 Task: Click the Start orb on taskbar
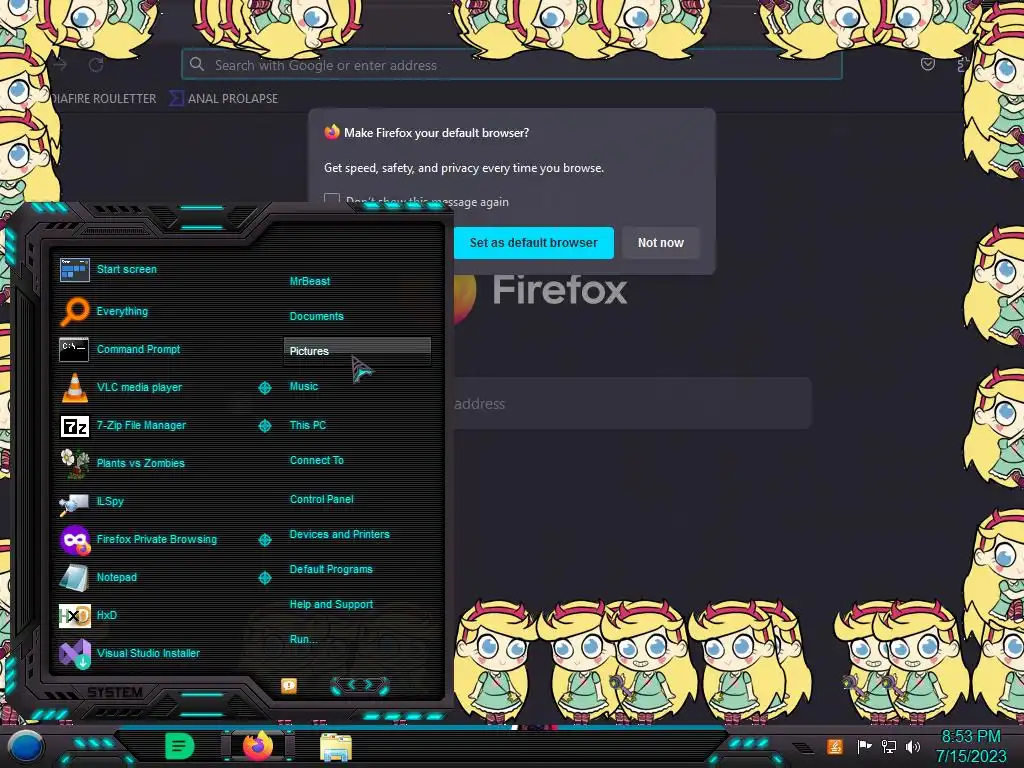point(24,747)
